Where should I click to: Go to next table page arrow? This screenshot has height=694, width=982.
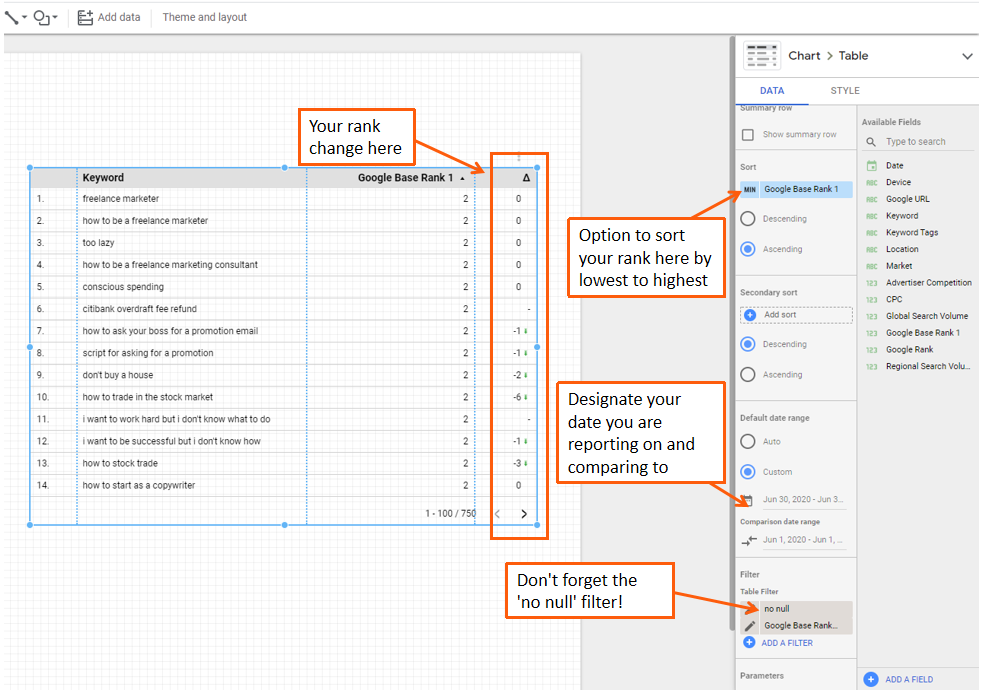[524, 513]
